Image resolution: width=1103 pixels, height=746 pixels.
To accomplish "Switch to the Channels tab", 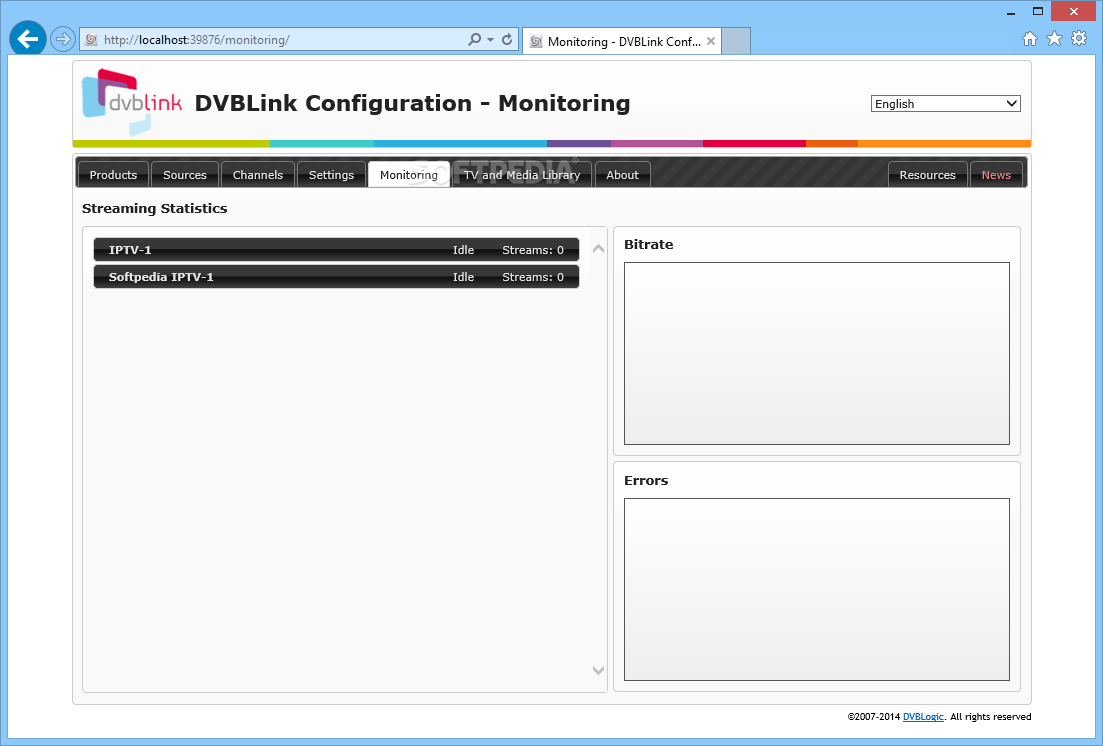I will (x=257, y=175).
